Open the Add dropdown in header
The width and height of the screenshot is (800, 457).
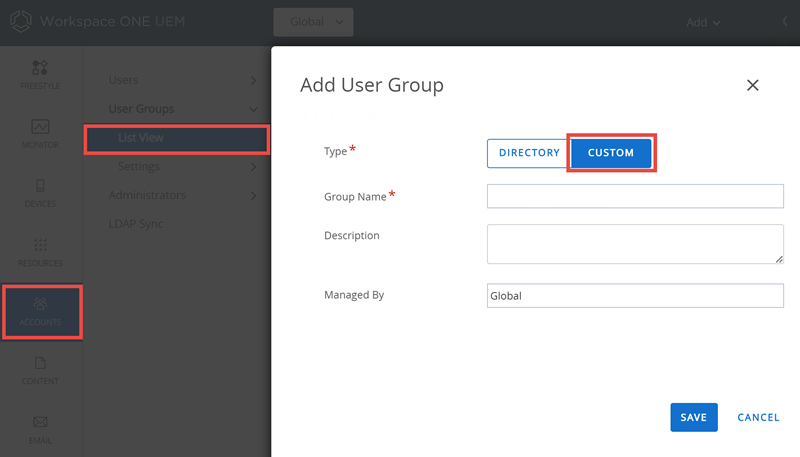703,22
